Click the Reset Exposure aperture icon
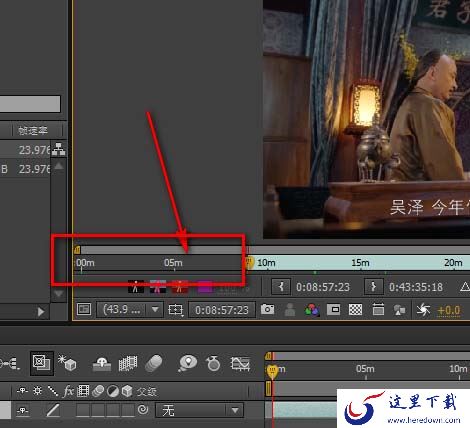The width and height of the screenshot is (470, 428). click(423, 310)
